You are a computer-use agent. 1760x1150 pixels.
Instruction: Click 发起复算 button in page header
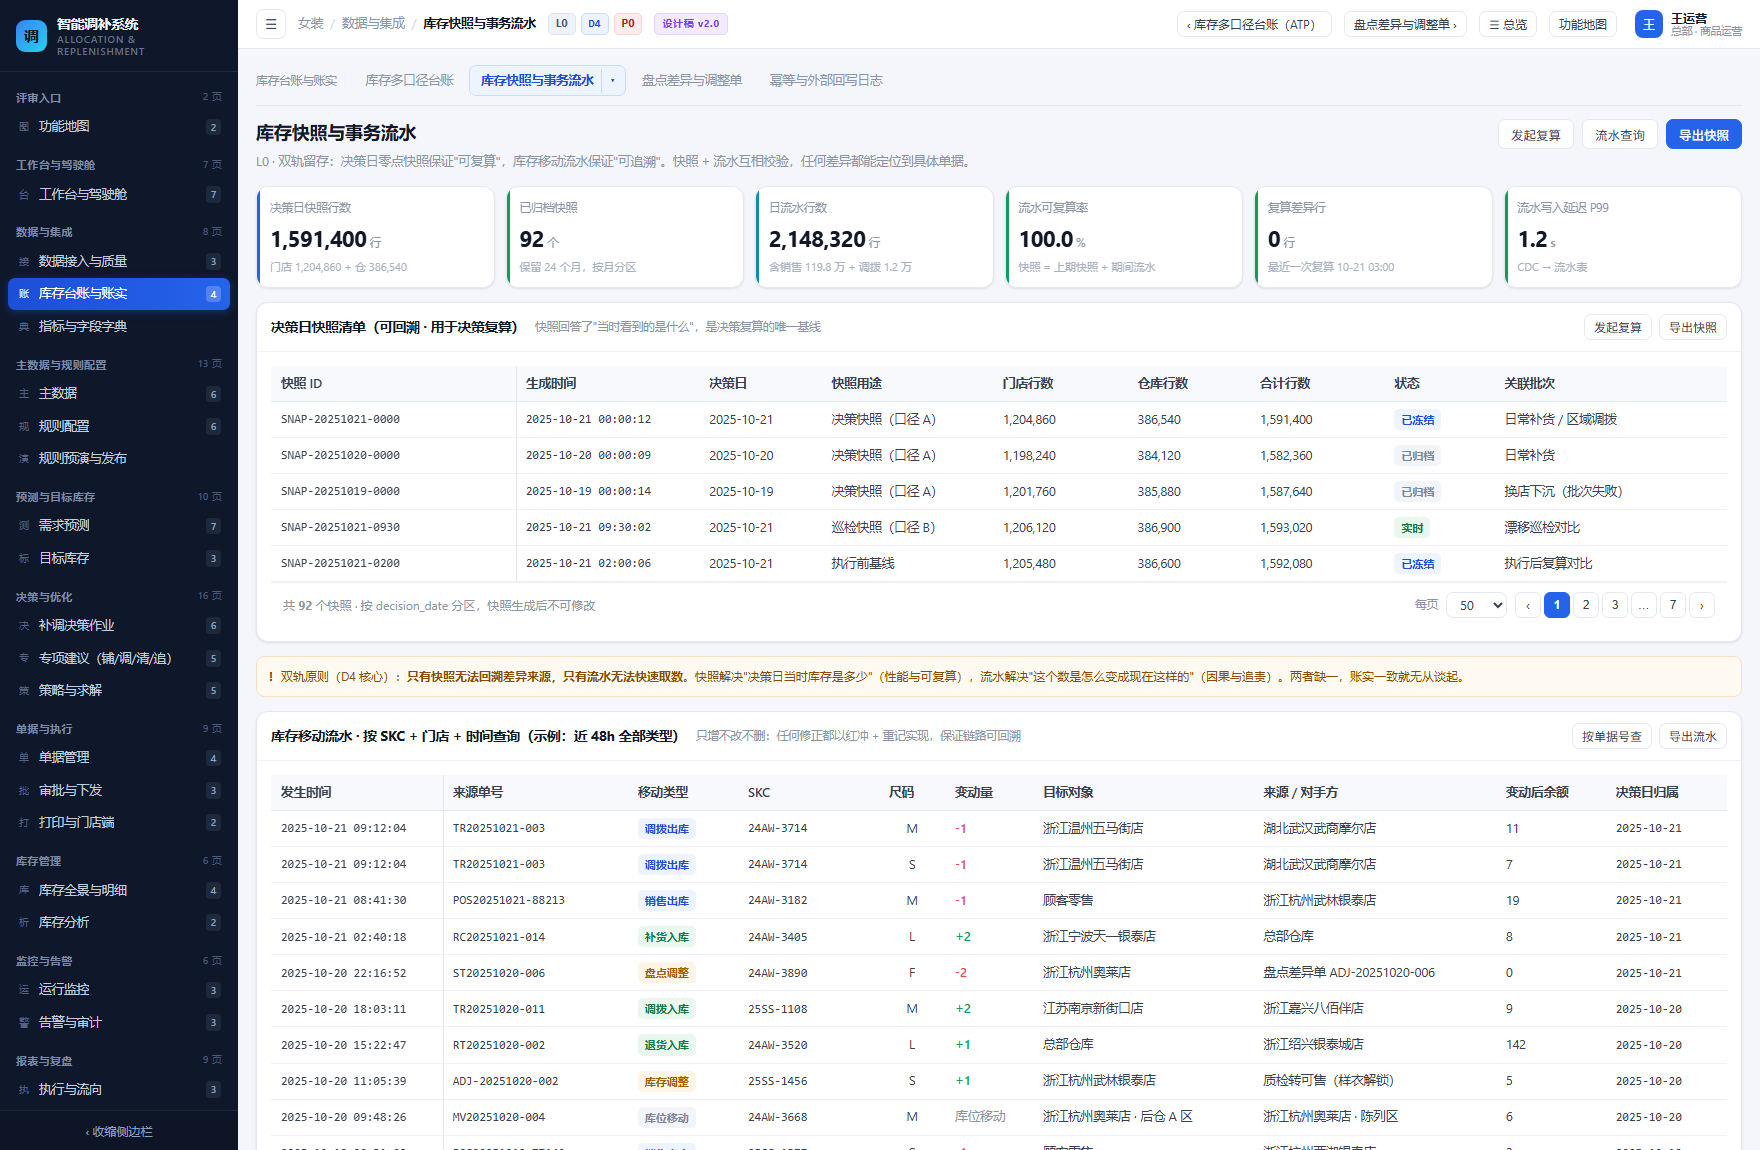pyautogui.click(x=1536, y=135)
